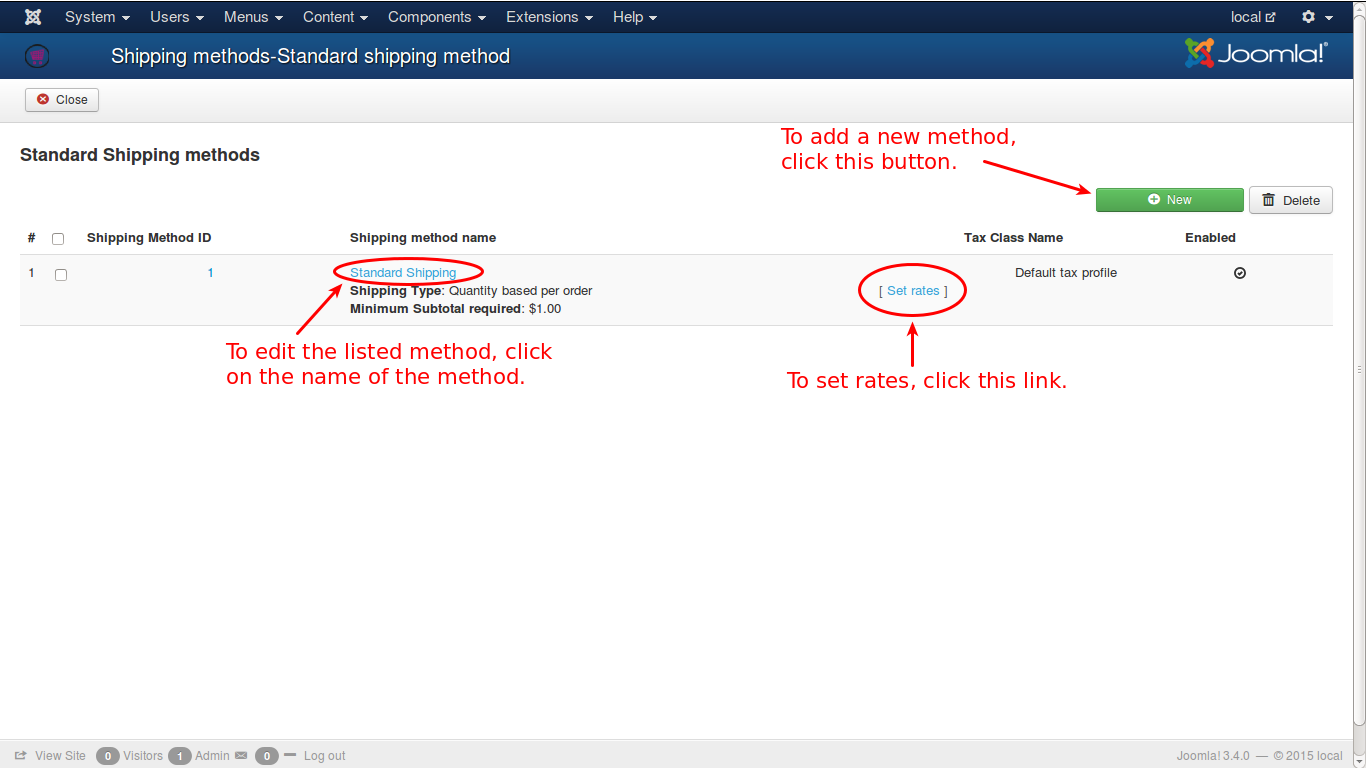The height and width of the screenshot is (768, 1366).
Task: Open the settings gear menu
Action: [1316, 17]
